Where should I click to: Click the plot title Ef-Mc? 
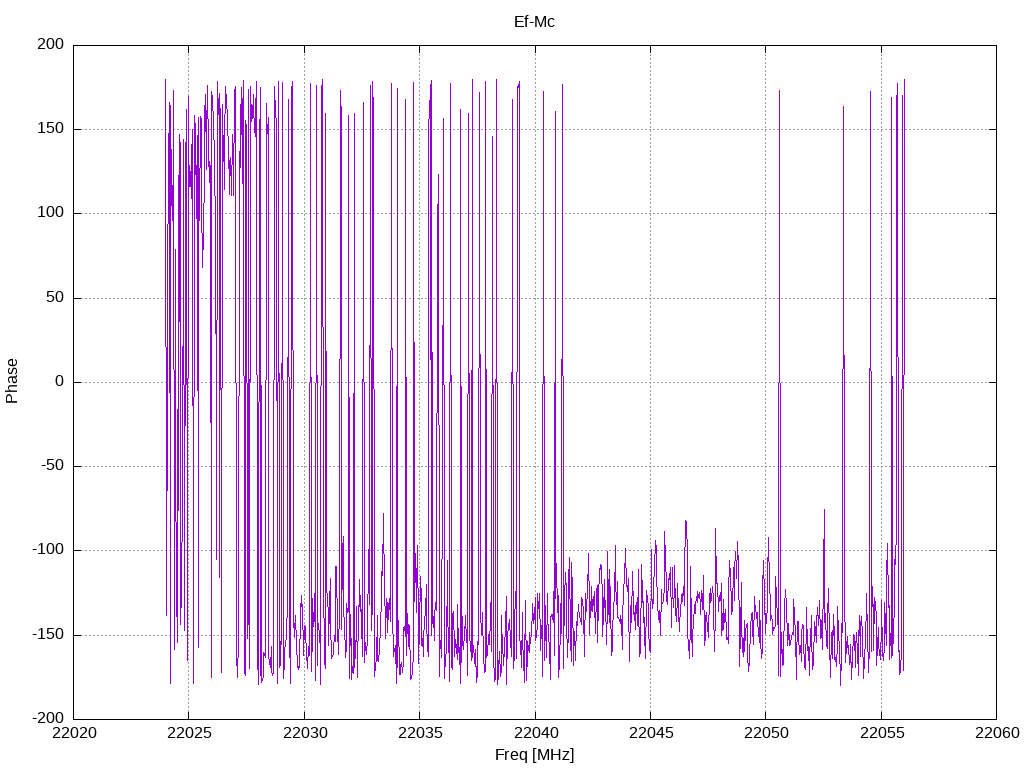pos(534,22)
